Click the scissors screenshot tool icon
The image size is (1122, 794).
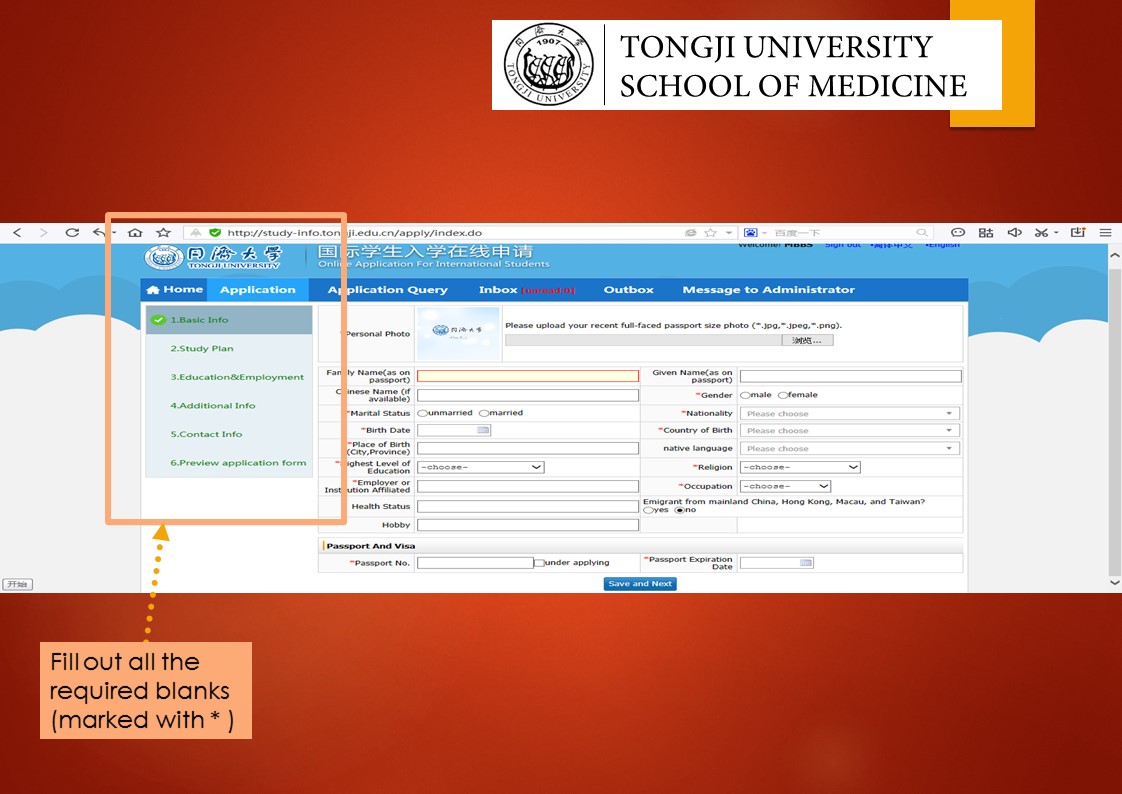point(1041,232)
